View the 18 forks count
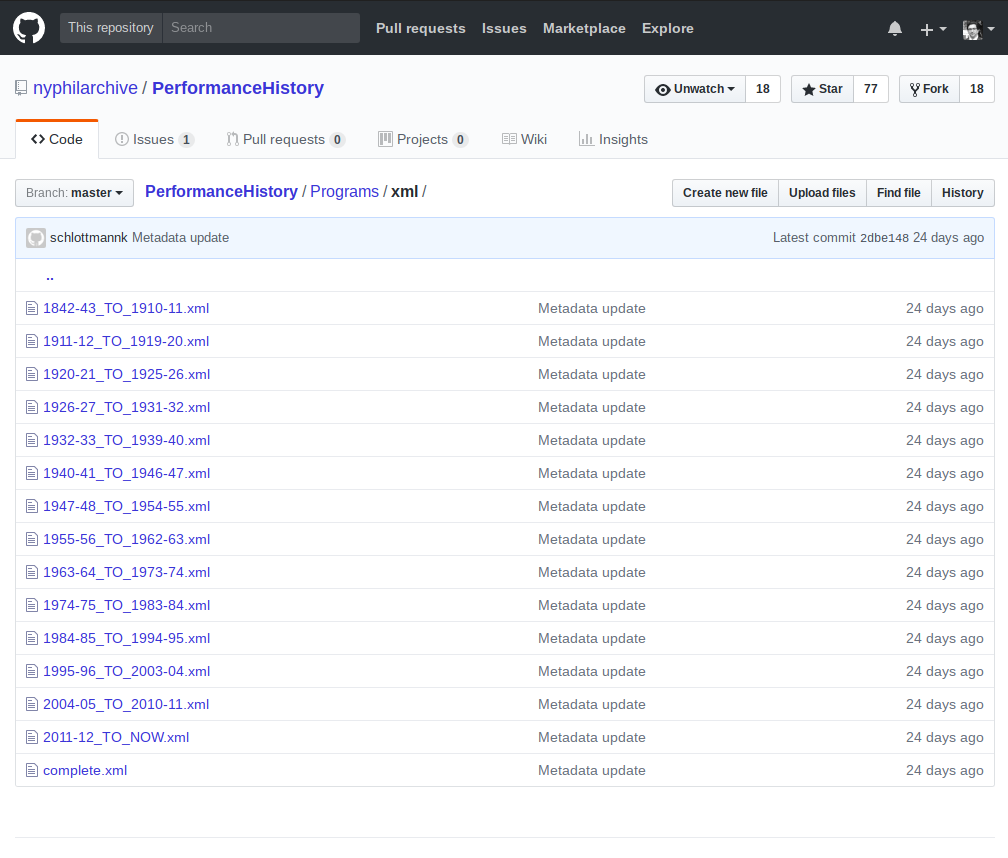 coord(977,89)
